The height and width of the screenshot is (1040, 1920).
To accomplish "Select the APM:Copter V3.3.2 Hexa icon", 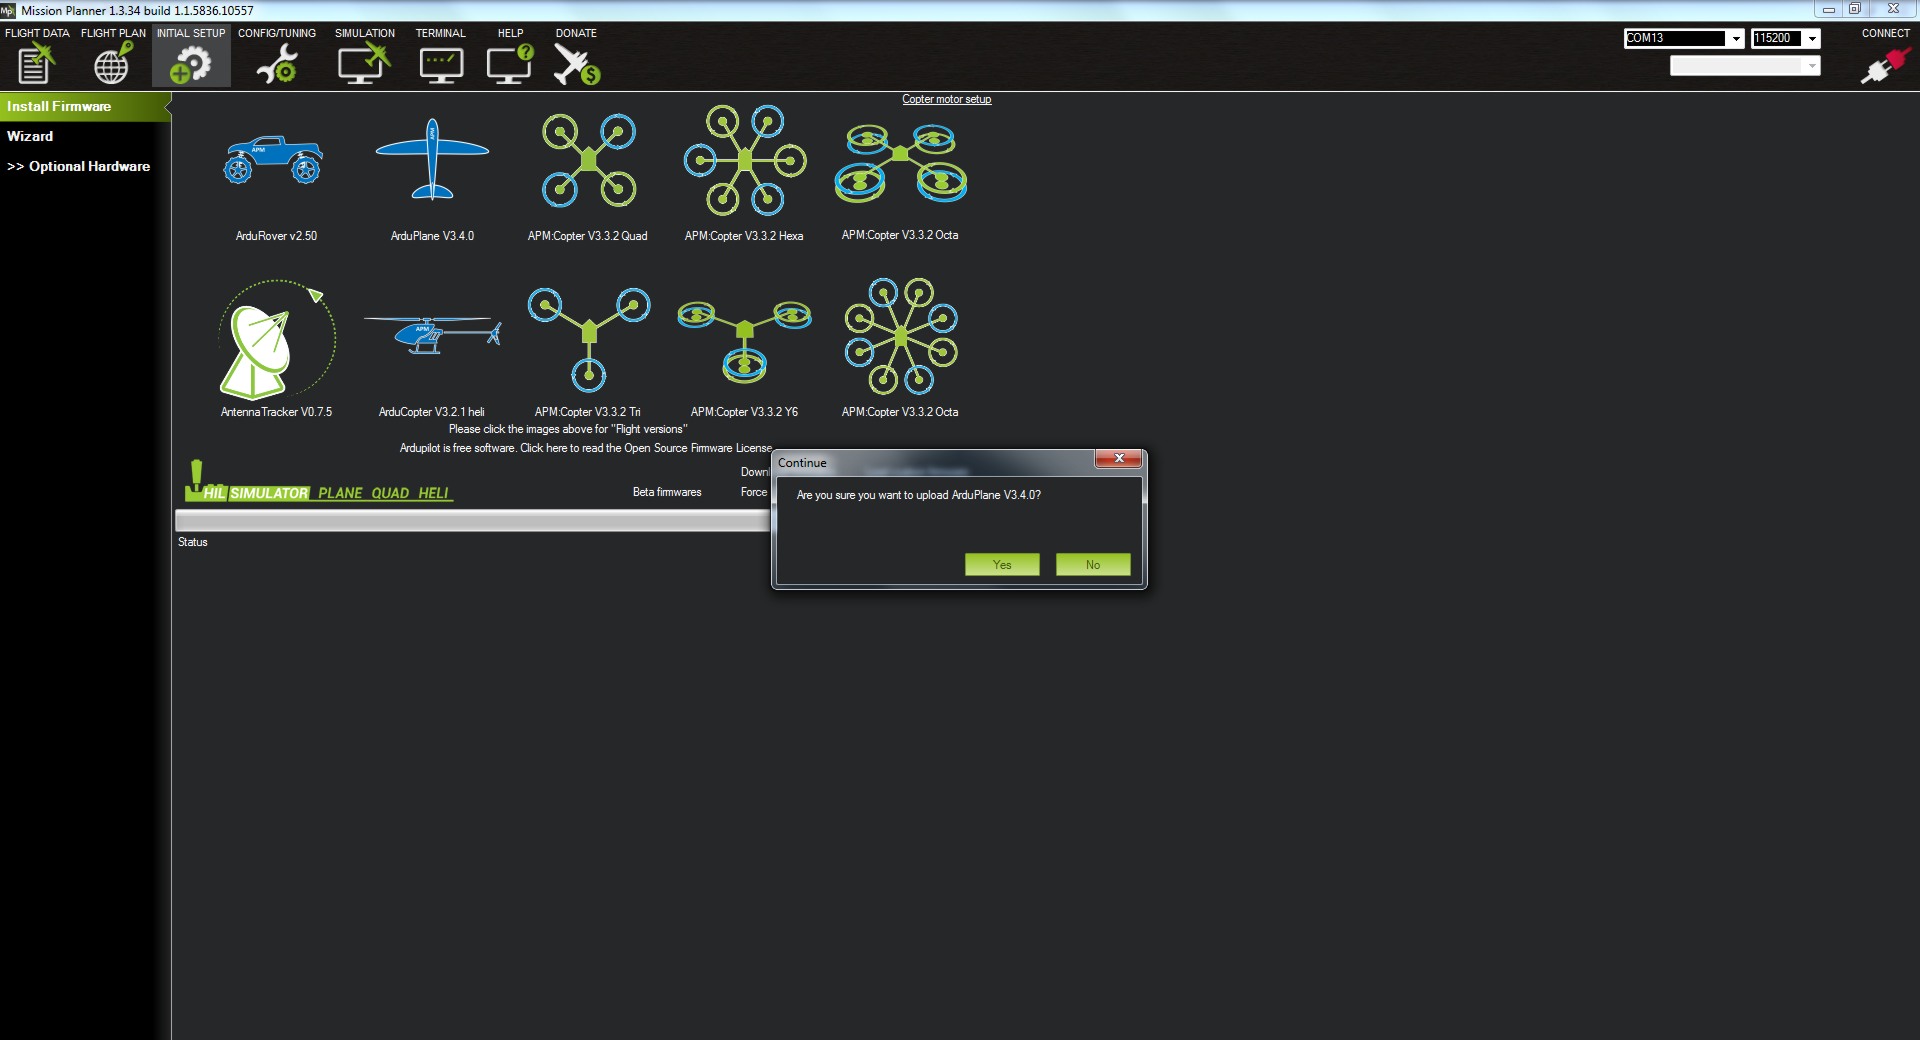I will point(745,161).
